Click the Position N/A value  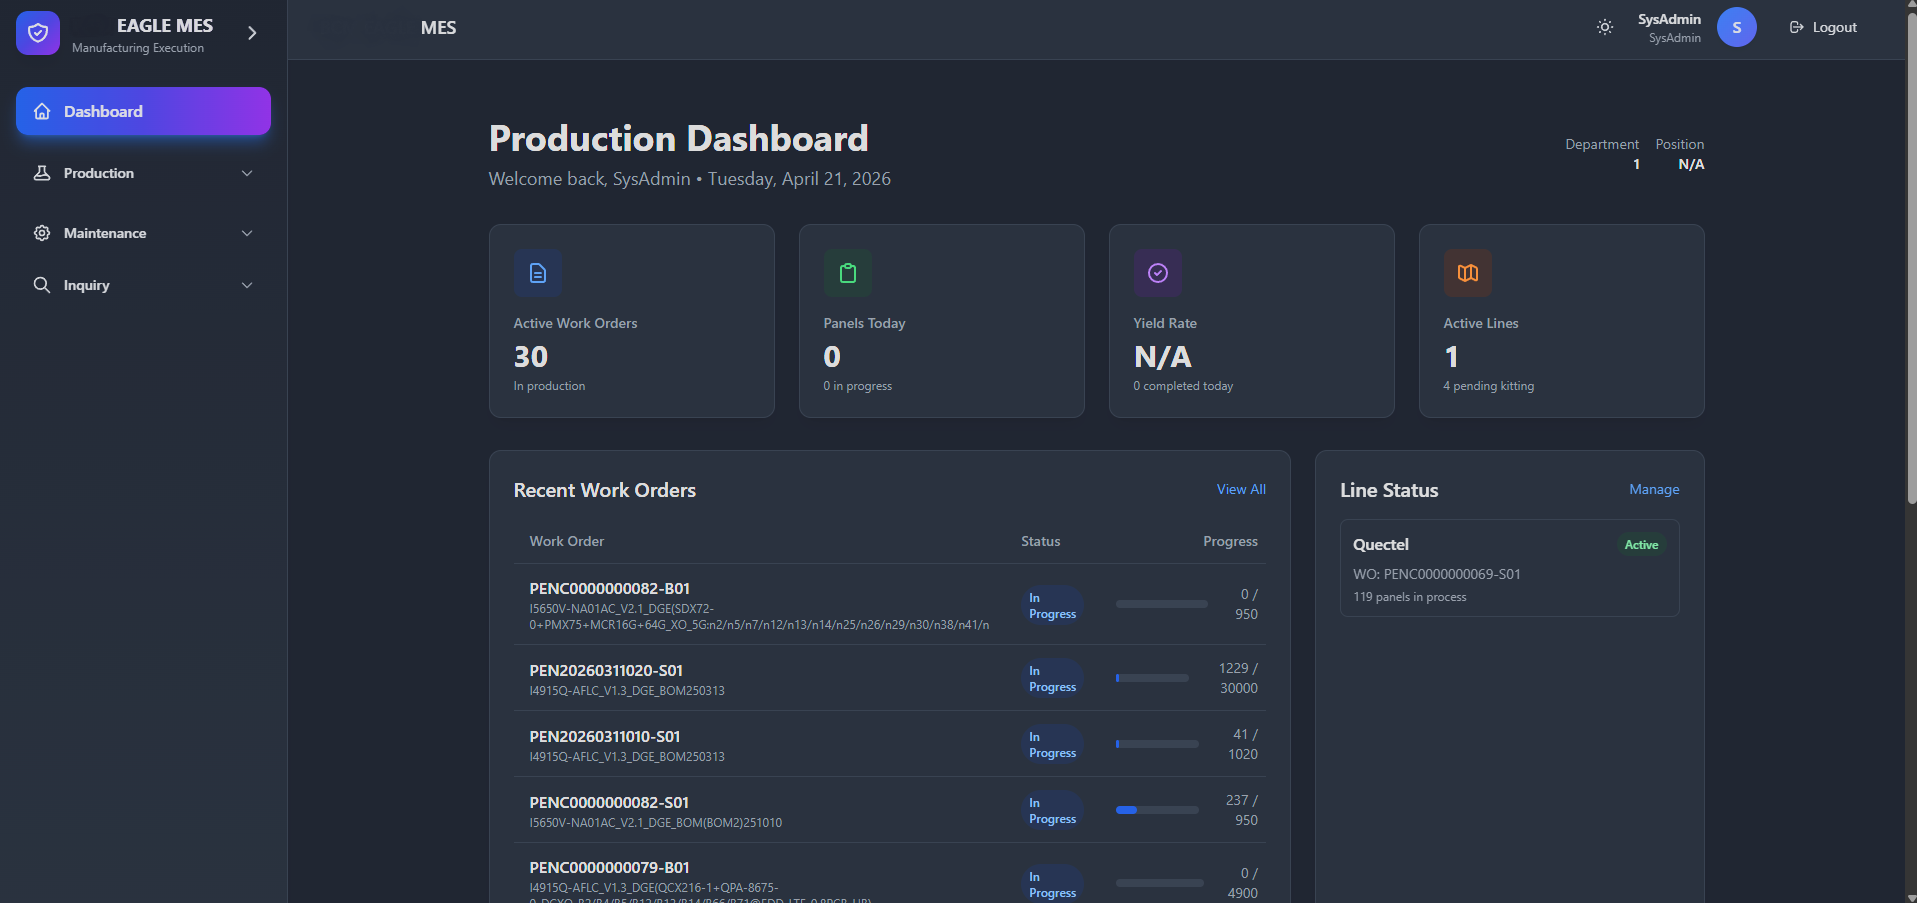click(1691, 164)
